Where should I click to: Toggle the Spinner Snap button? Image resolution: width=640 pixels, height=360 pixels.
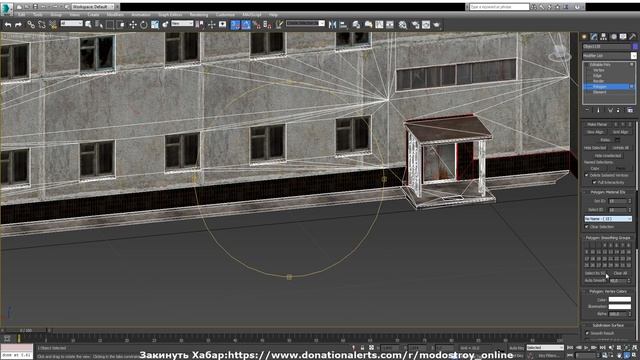267,25
